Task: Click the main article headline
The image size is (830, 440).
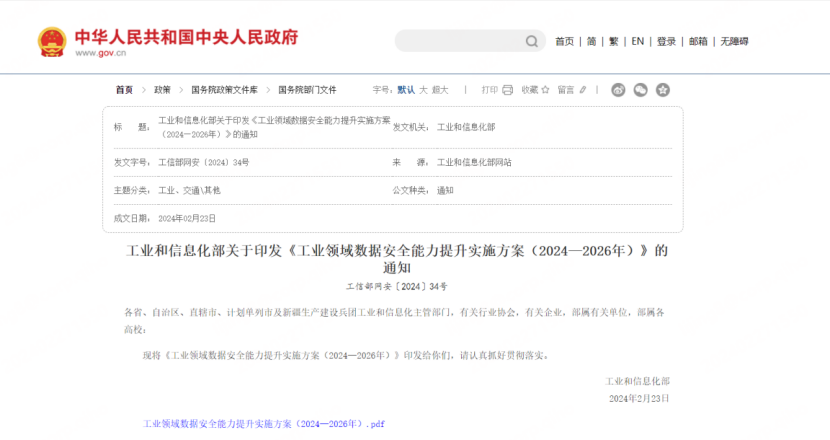Action: tap(397, 259)
